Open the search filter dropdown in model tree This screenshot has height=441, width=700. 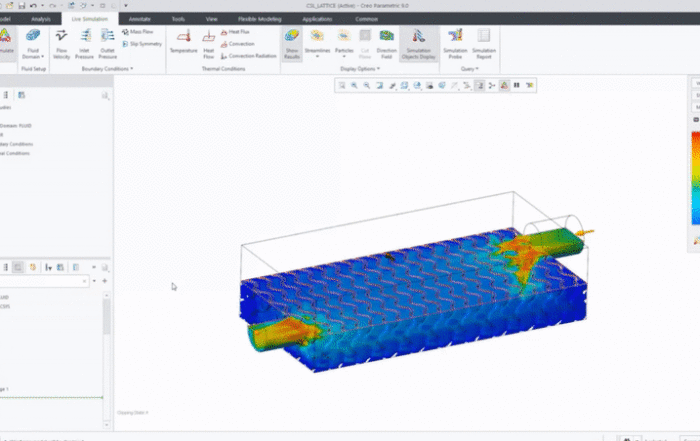[94, 281]
